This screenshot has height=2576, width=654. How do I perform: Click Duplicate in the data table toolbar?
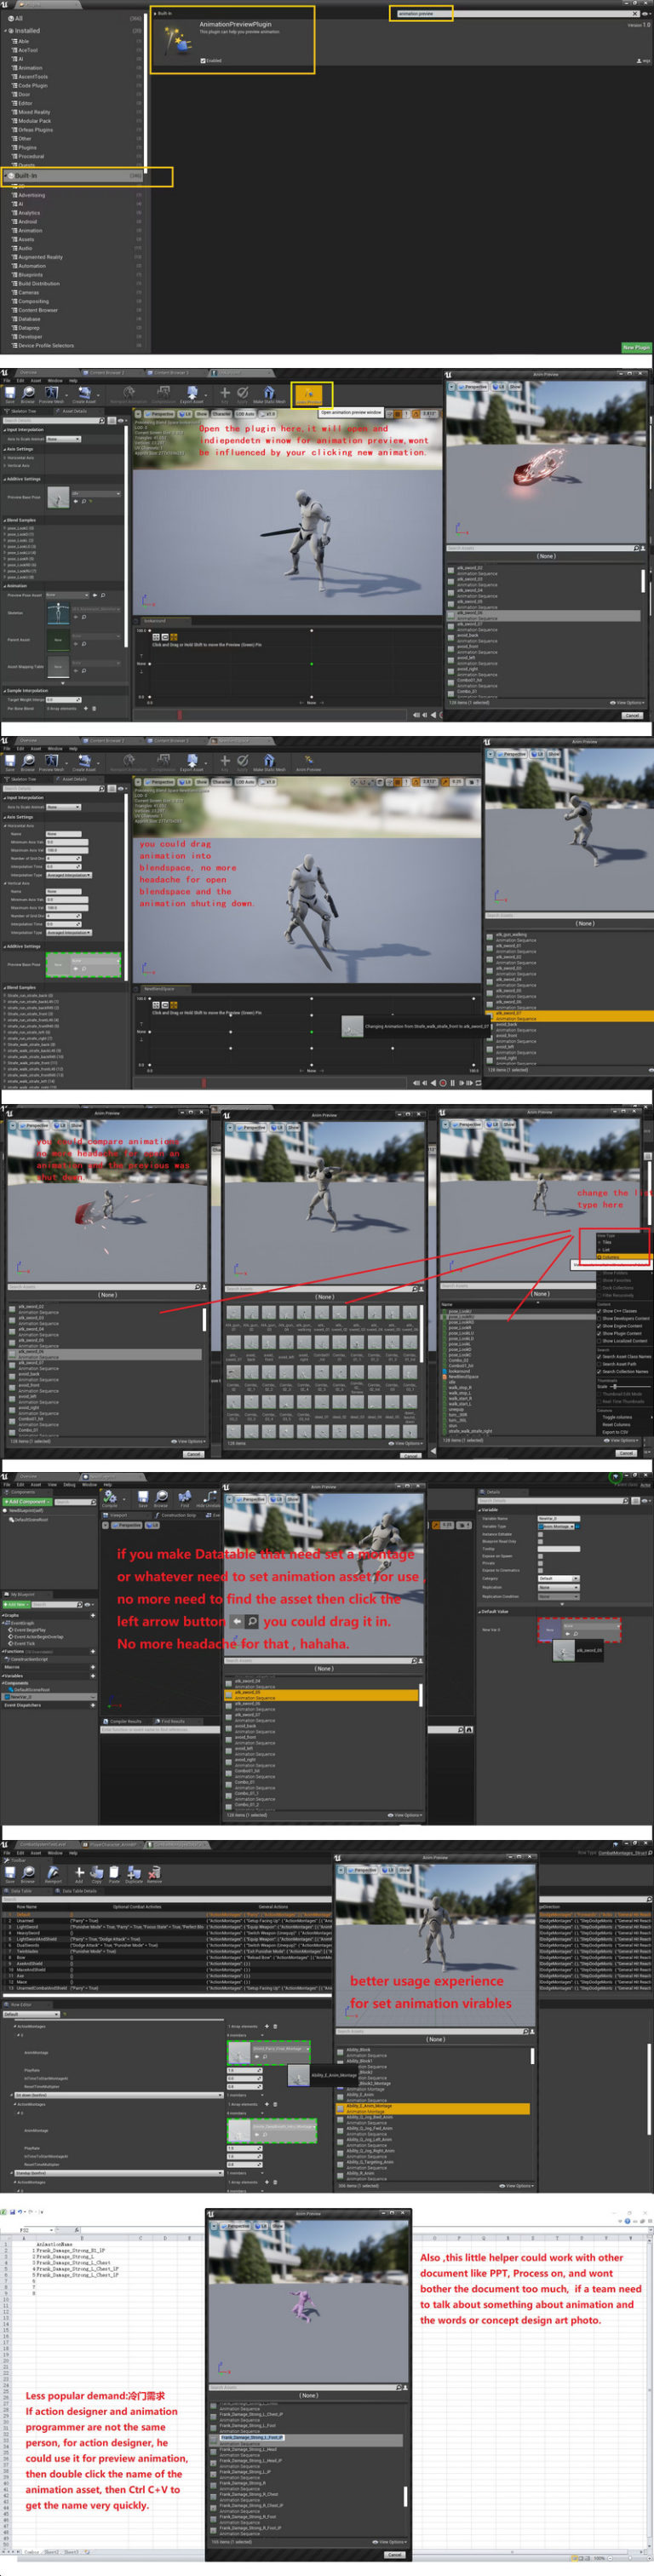[x=134, y=1874]
